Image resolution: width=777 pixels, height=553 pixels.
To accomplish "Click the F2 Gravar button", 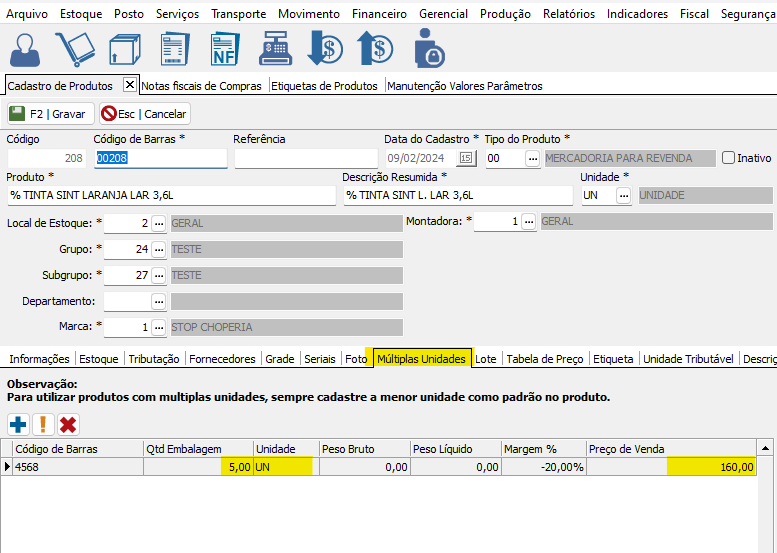I will coord(50,114).
